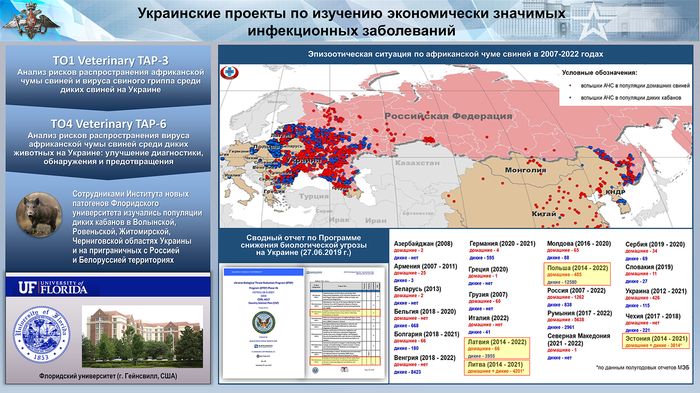Open the report cover page thumbnail
The image size is (700, 393).
pos(263,322)
